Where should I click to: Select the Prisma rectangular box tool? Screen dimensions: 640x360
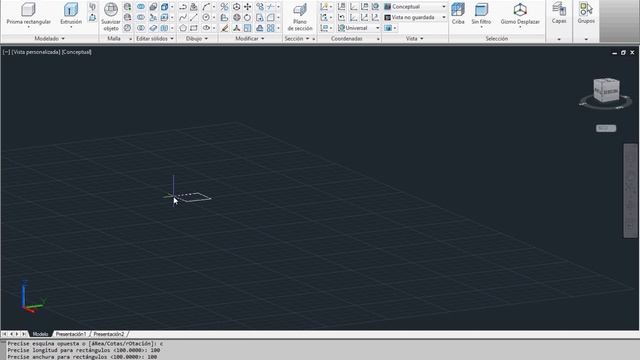coord(29,13)
